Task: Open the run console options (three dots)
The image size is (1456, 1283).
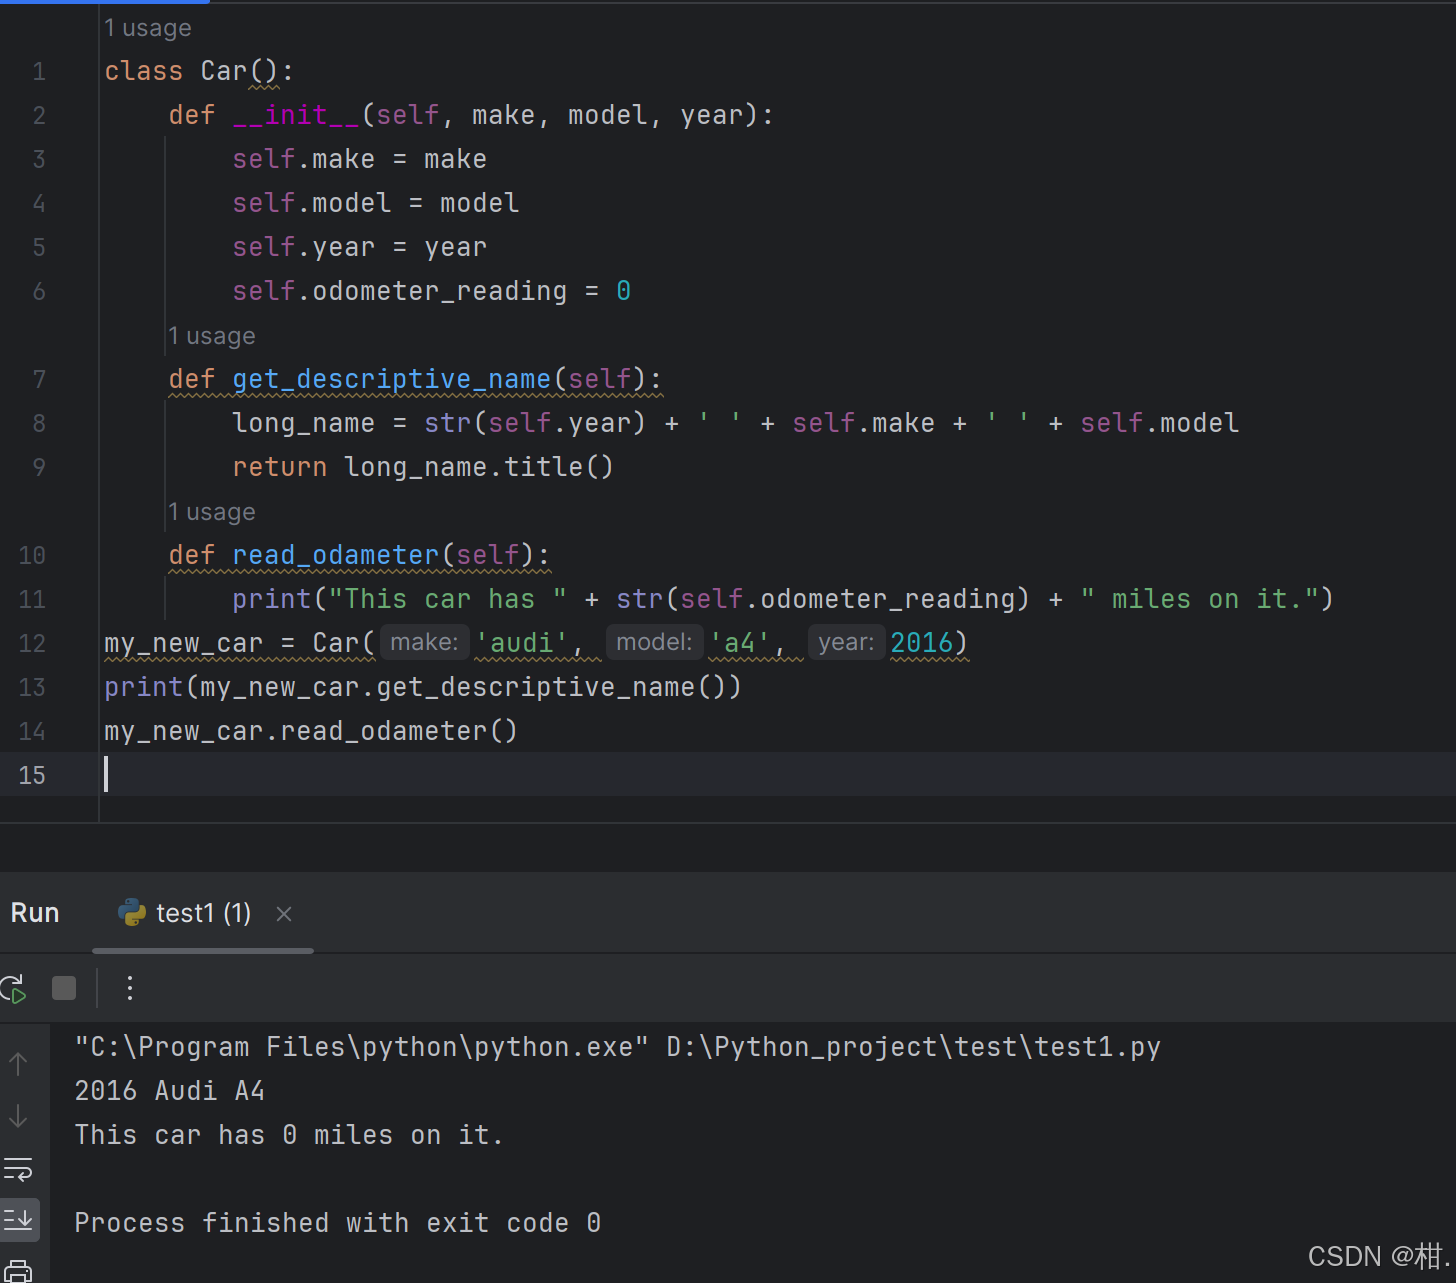Action: 129,988
